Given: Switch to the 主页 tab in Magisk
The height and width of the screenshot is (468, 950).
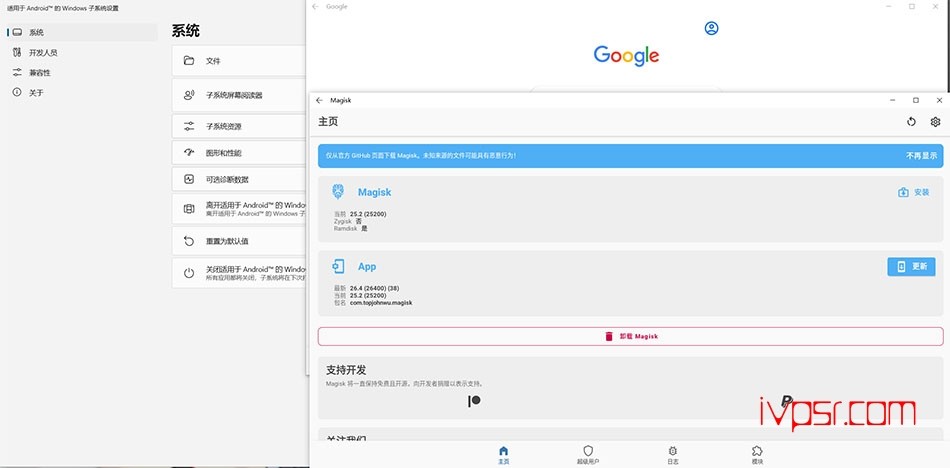Looking at the screenshot, I should [x=503, y=455].
